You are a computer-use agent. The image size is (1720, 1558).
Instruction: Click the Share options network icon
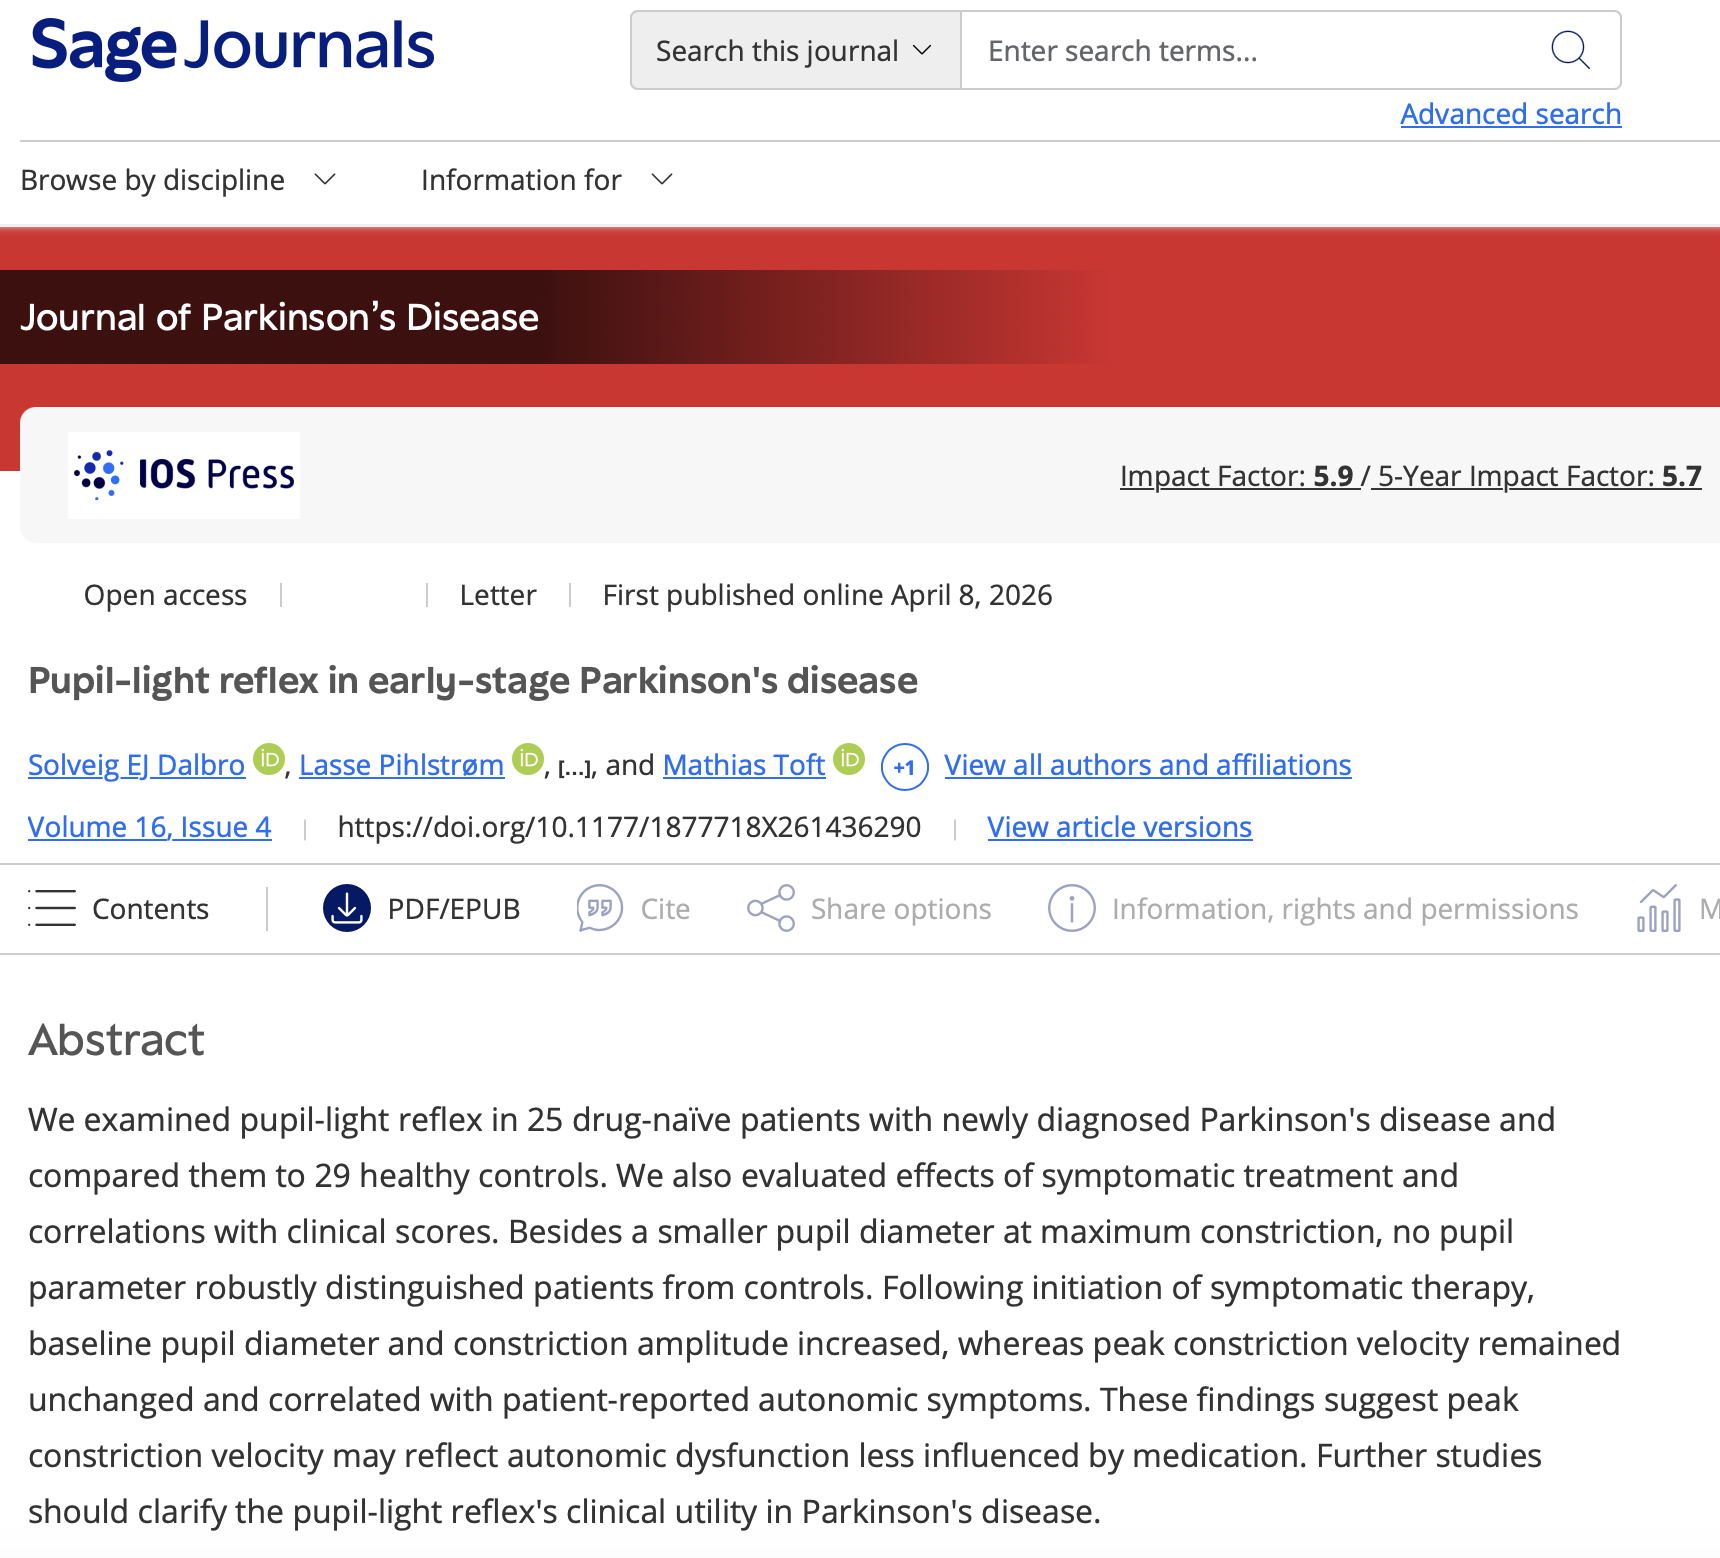click(771, 908)
